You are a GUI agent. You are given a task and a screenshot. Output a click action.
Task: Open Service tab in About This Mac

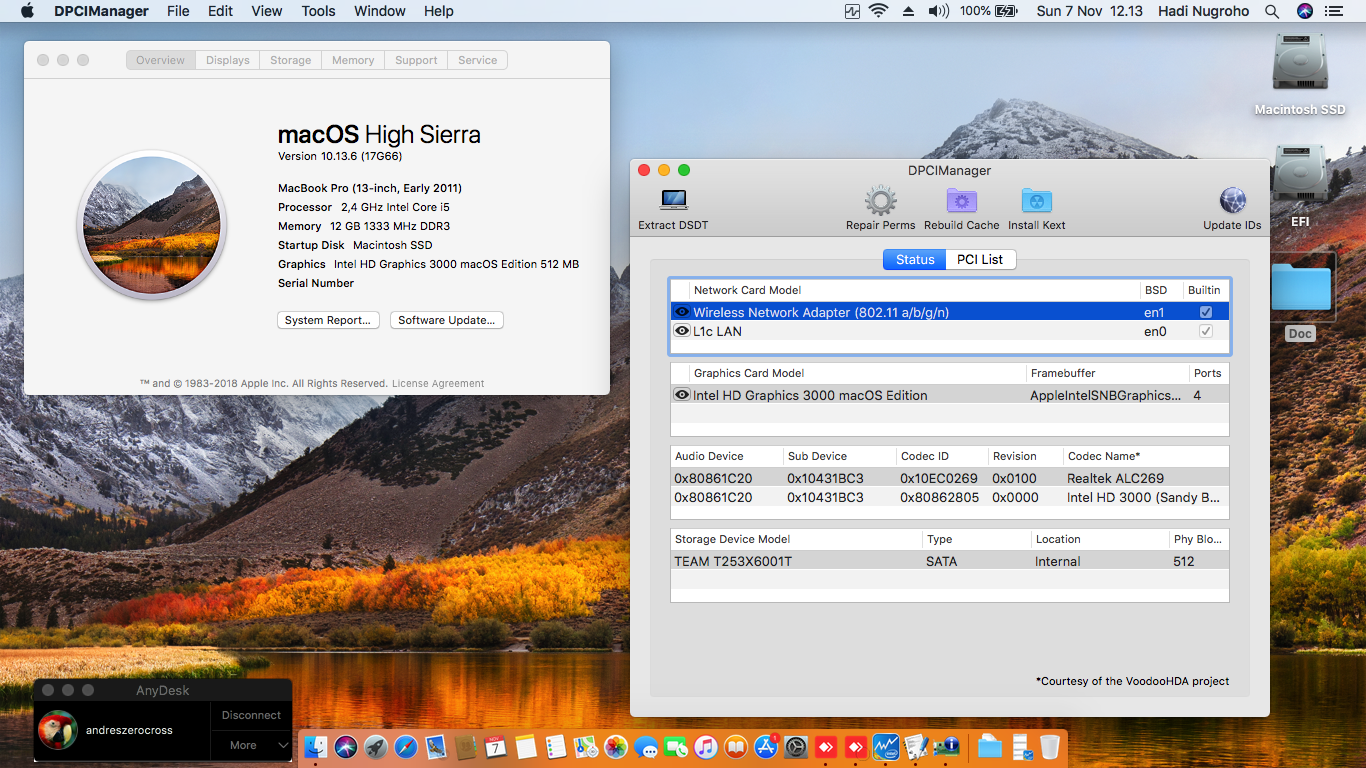click(x=478, y=60)
